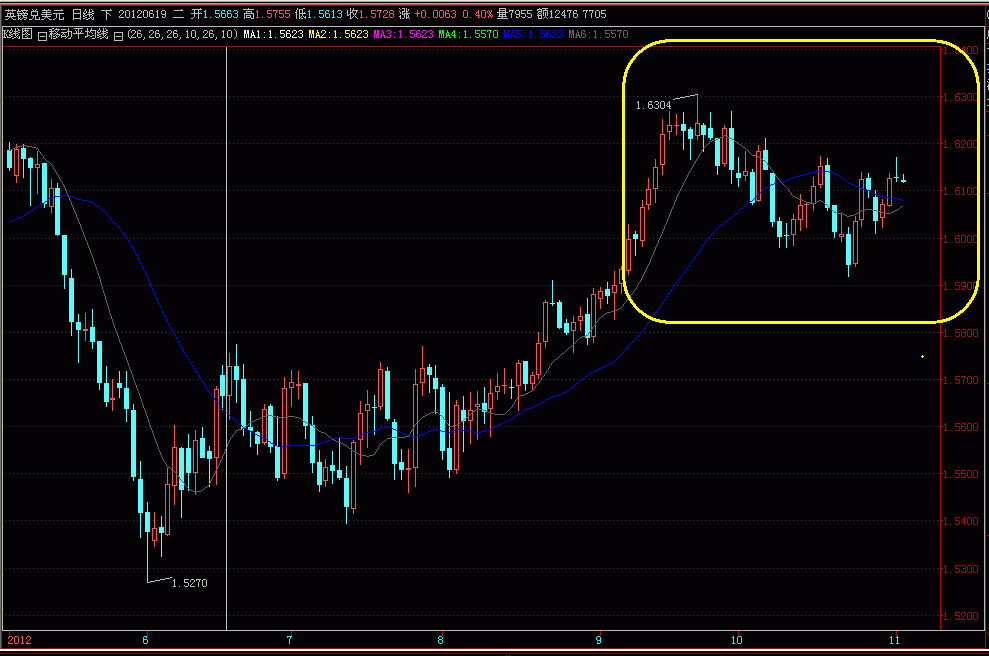Click the 1.5800 price axis label
Image resolution: width=989 pixels, height=656 pixels.
click(x=960, y=333)
